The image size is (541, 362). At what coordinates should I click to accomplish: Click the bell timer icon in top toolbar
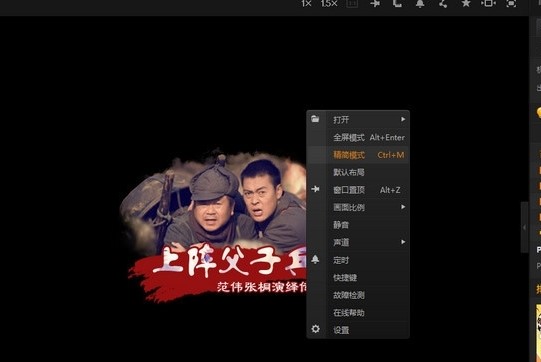tap(420, 3)
